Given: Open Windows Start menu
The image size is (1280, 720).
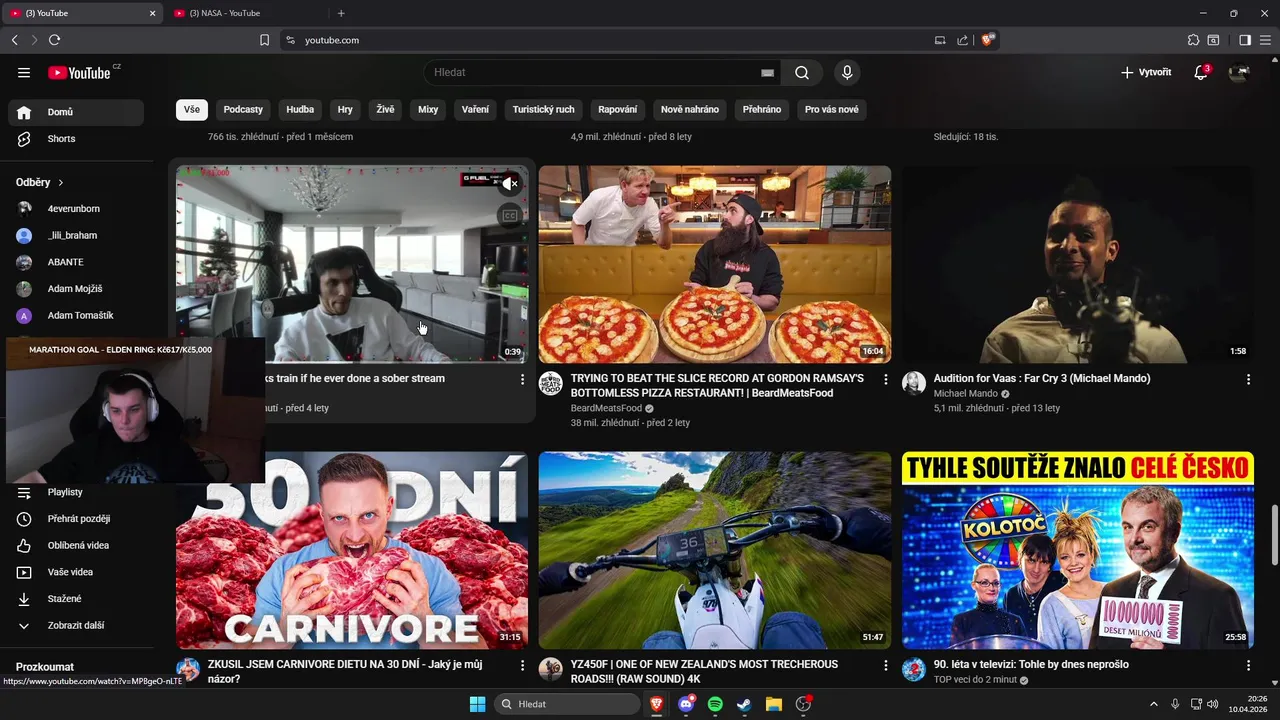Looking at the screenshot, I should pos(477,704).
